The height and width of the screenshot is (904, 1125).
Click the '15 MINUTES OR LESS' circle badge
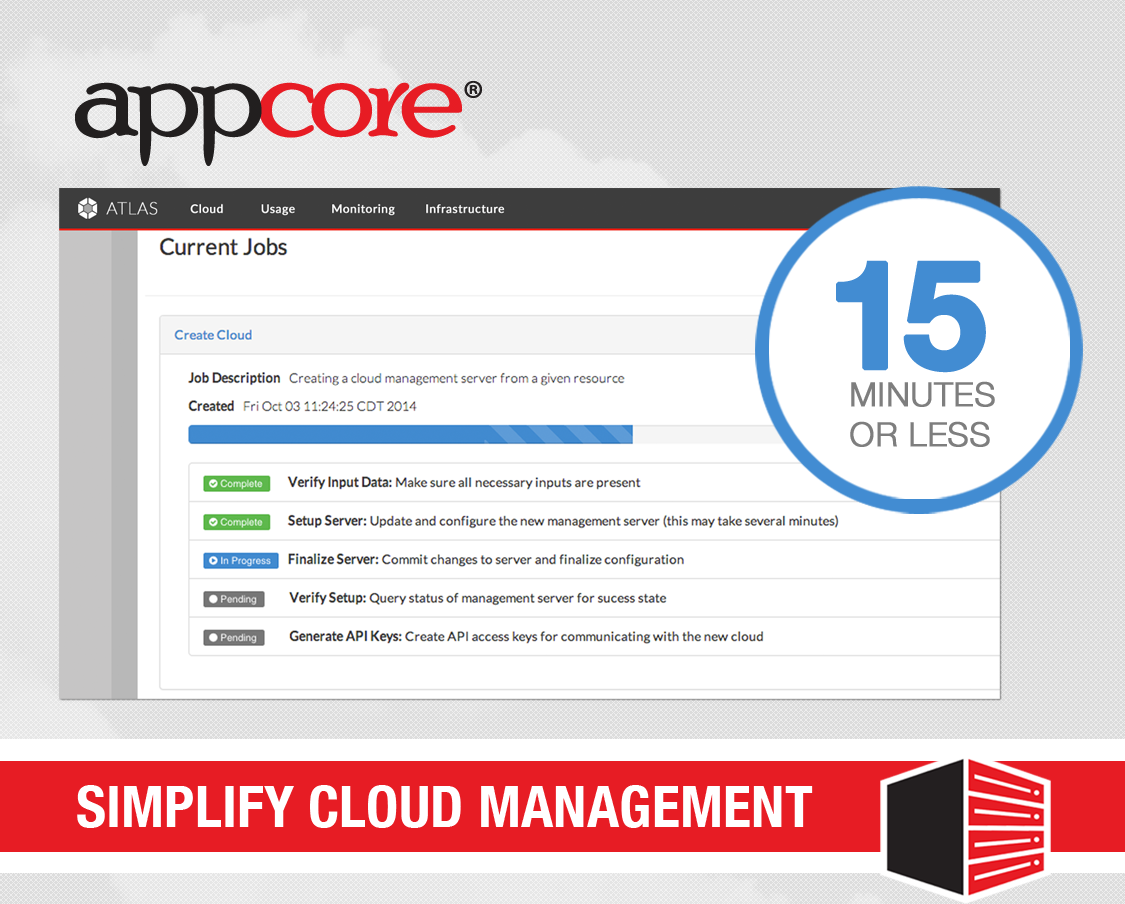point(918,350)
